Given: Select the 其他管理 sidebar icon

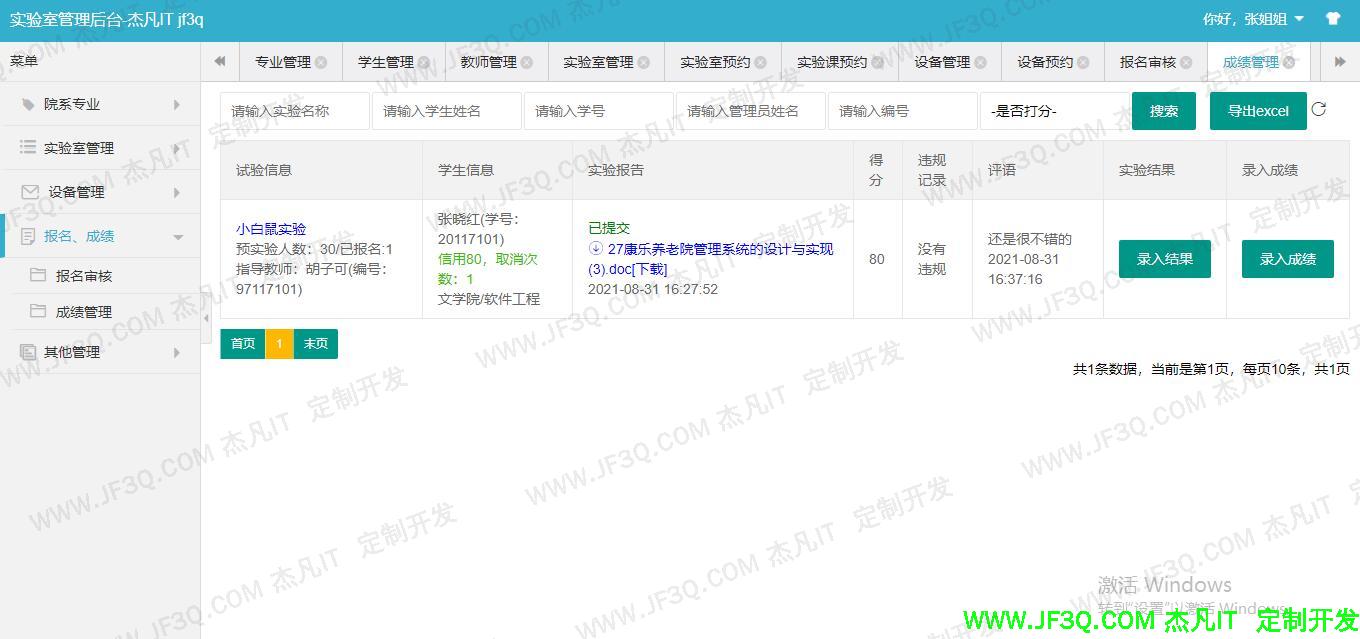Looking at the screenshot, I should (x=30, y=351).
